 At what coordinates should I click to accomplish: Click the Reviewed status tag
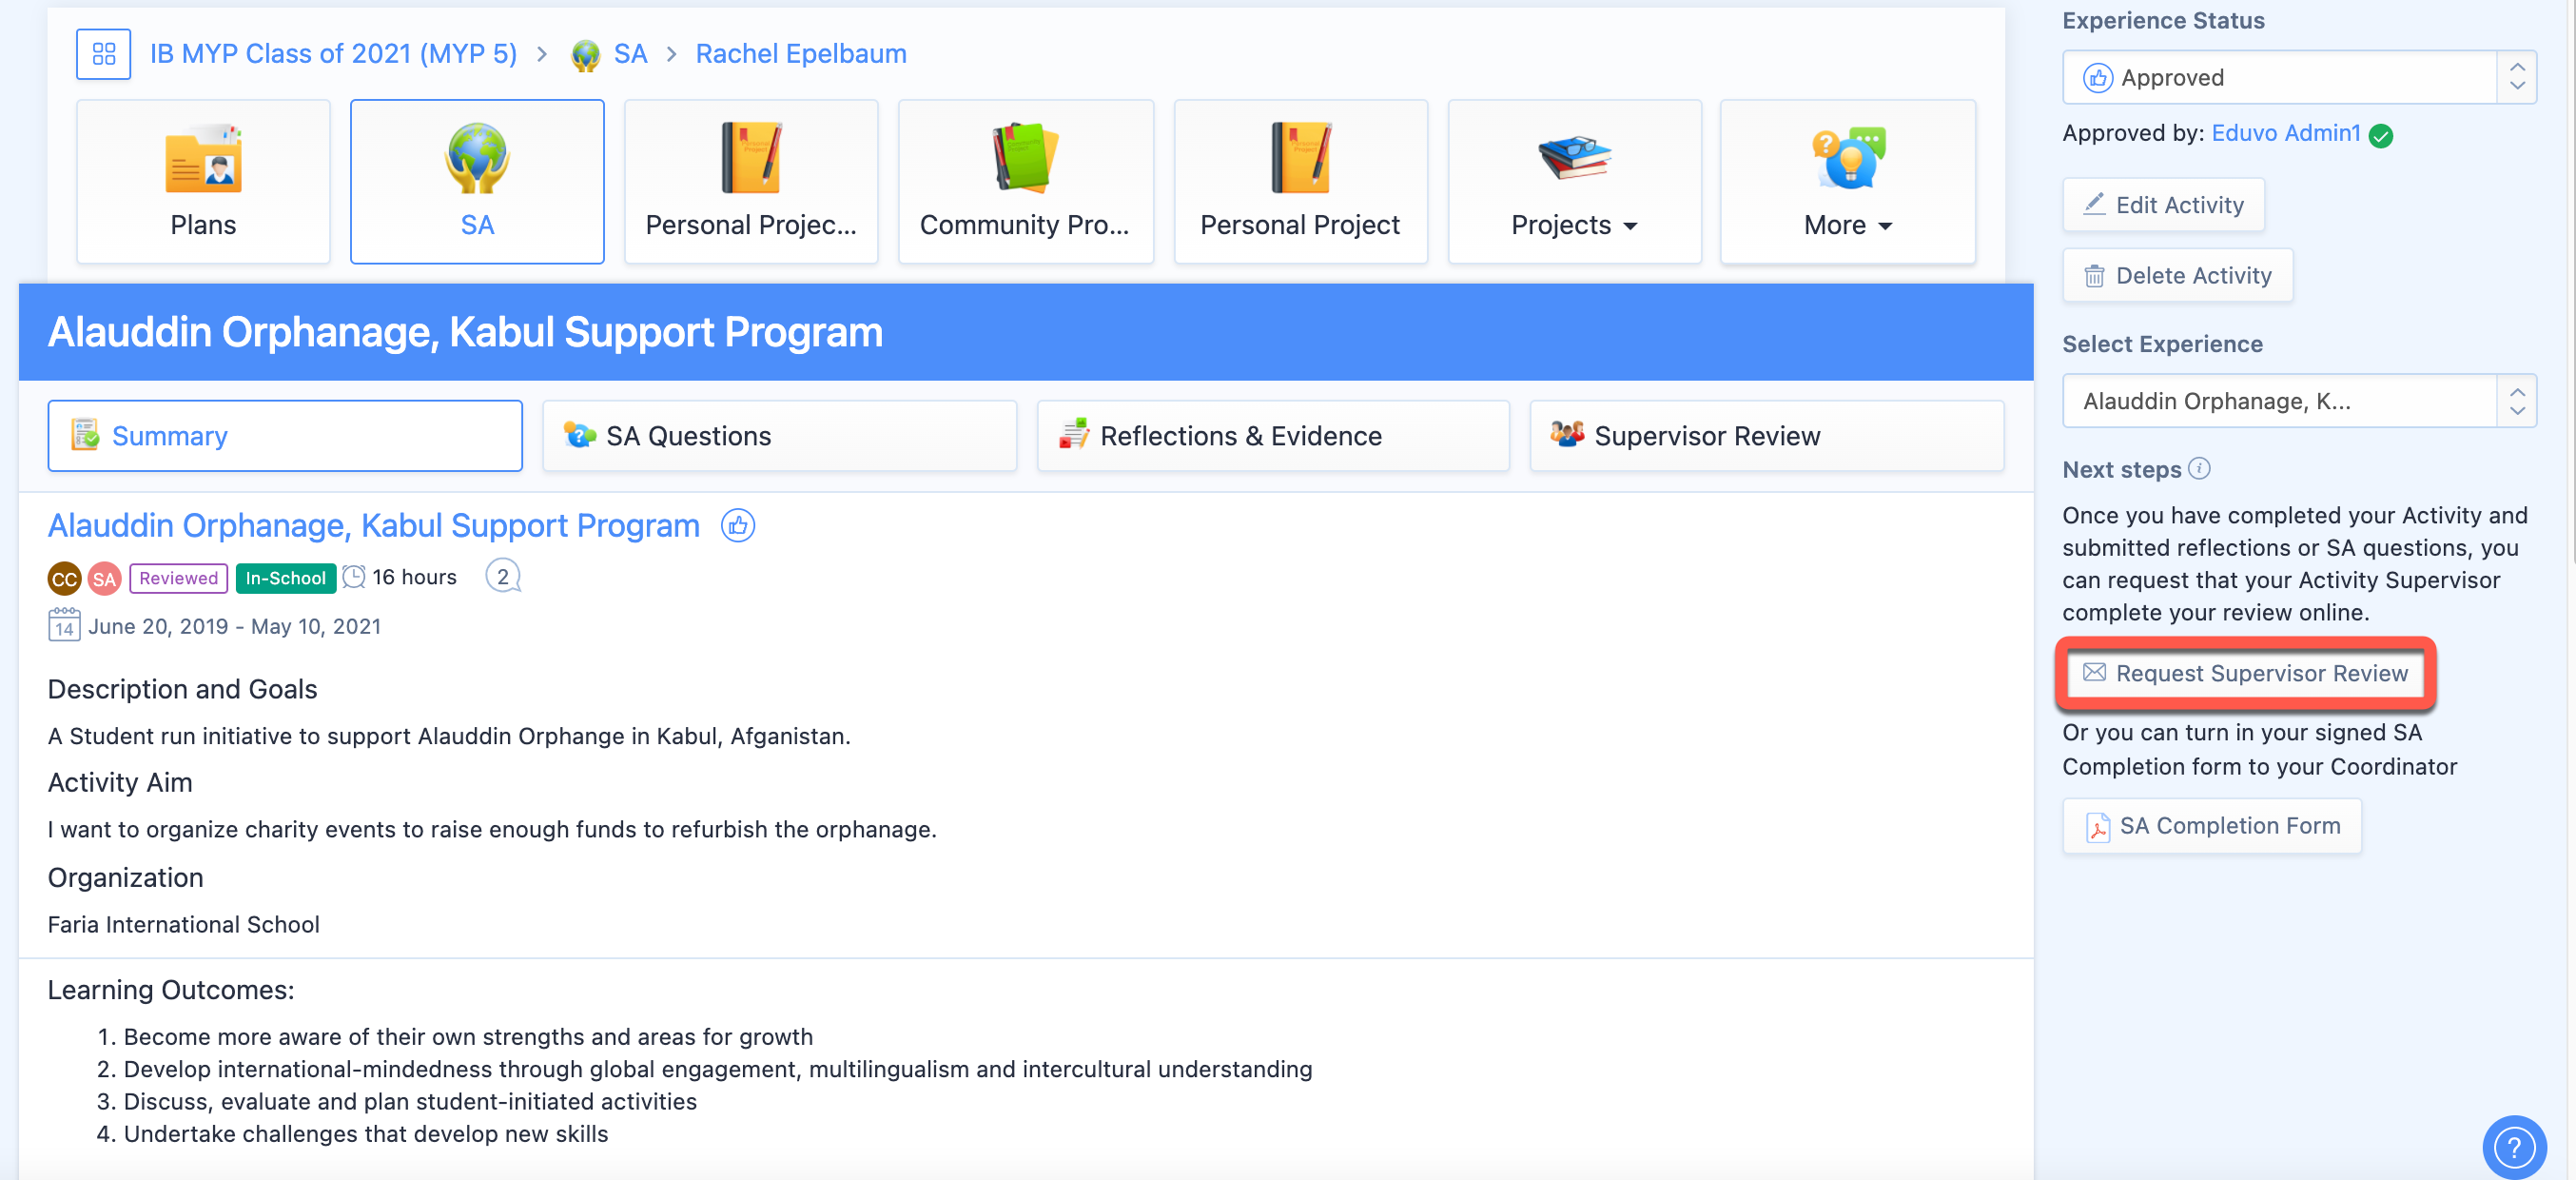(x=178, y=578)
